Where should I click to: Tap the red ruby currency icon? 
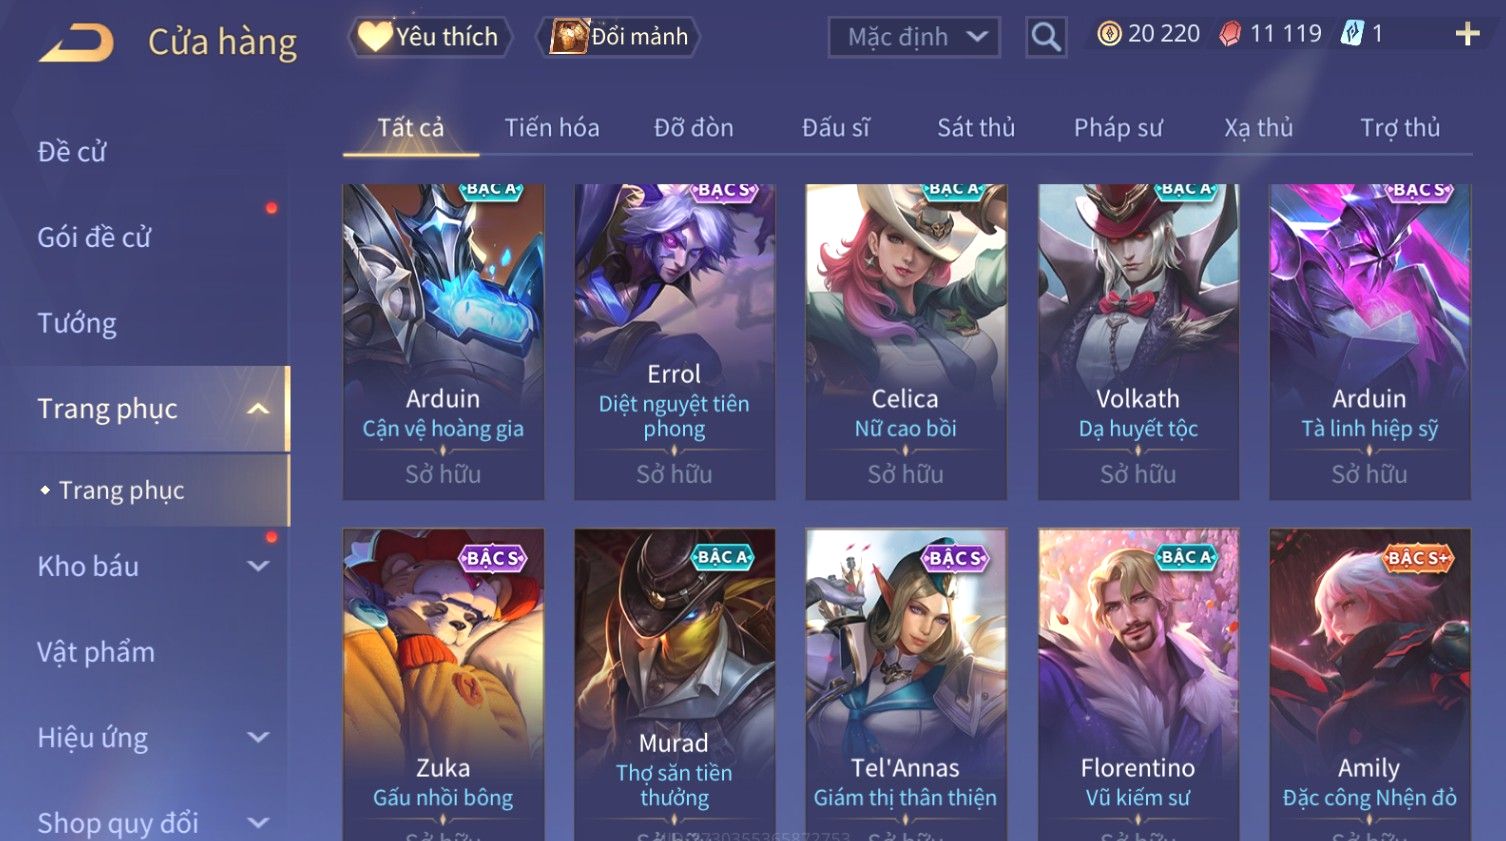tap(1230, 34)
